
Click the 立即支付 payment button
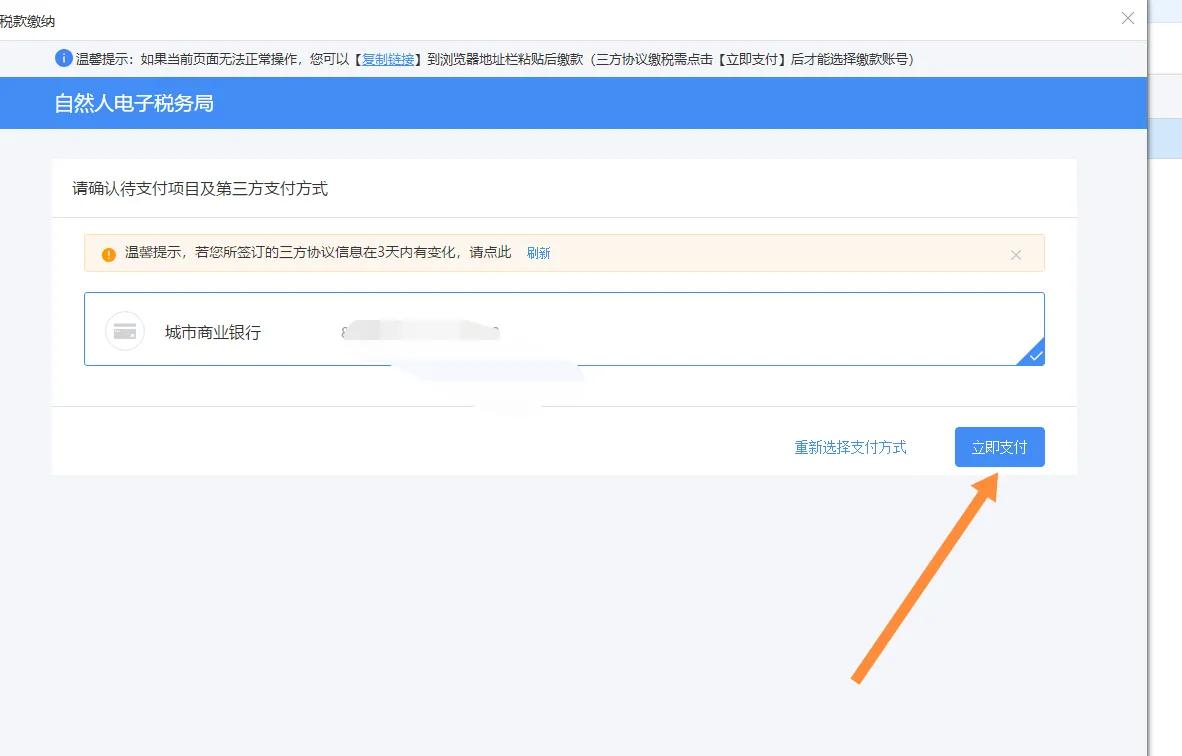[999, 447]
